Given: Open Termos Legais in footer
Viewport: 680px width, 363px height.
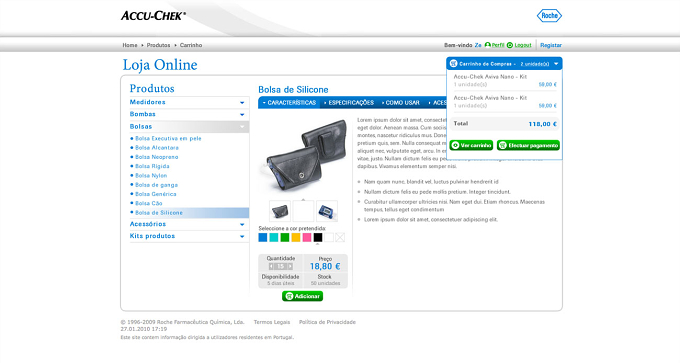Looking at the screenshot, I should (x=272, y=322).
